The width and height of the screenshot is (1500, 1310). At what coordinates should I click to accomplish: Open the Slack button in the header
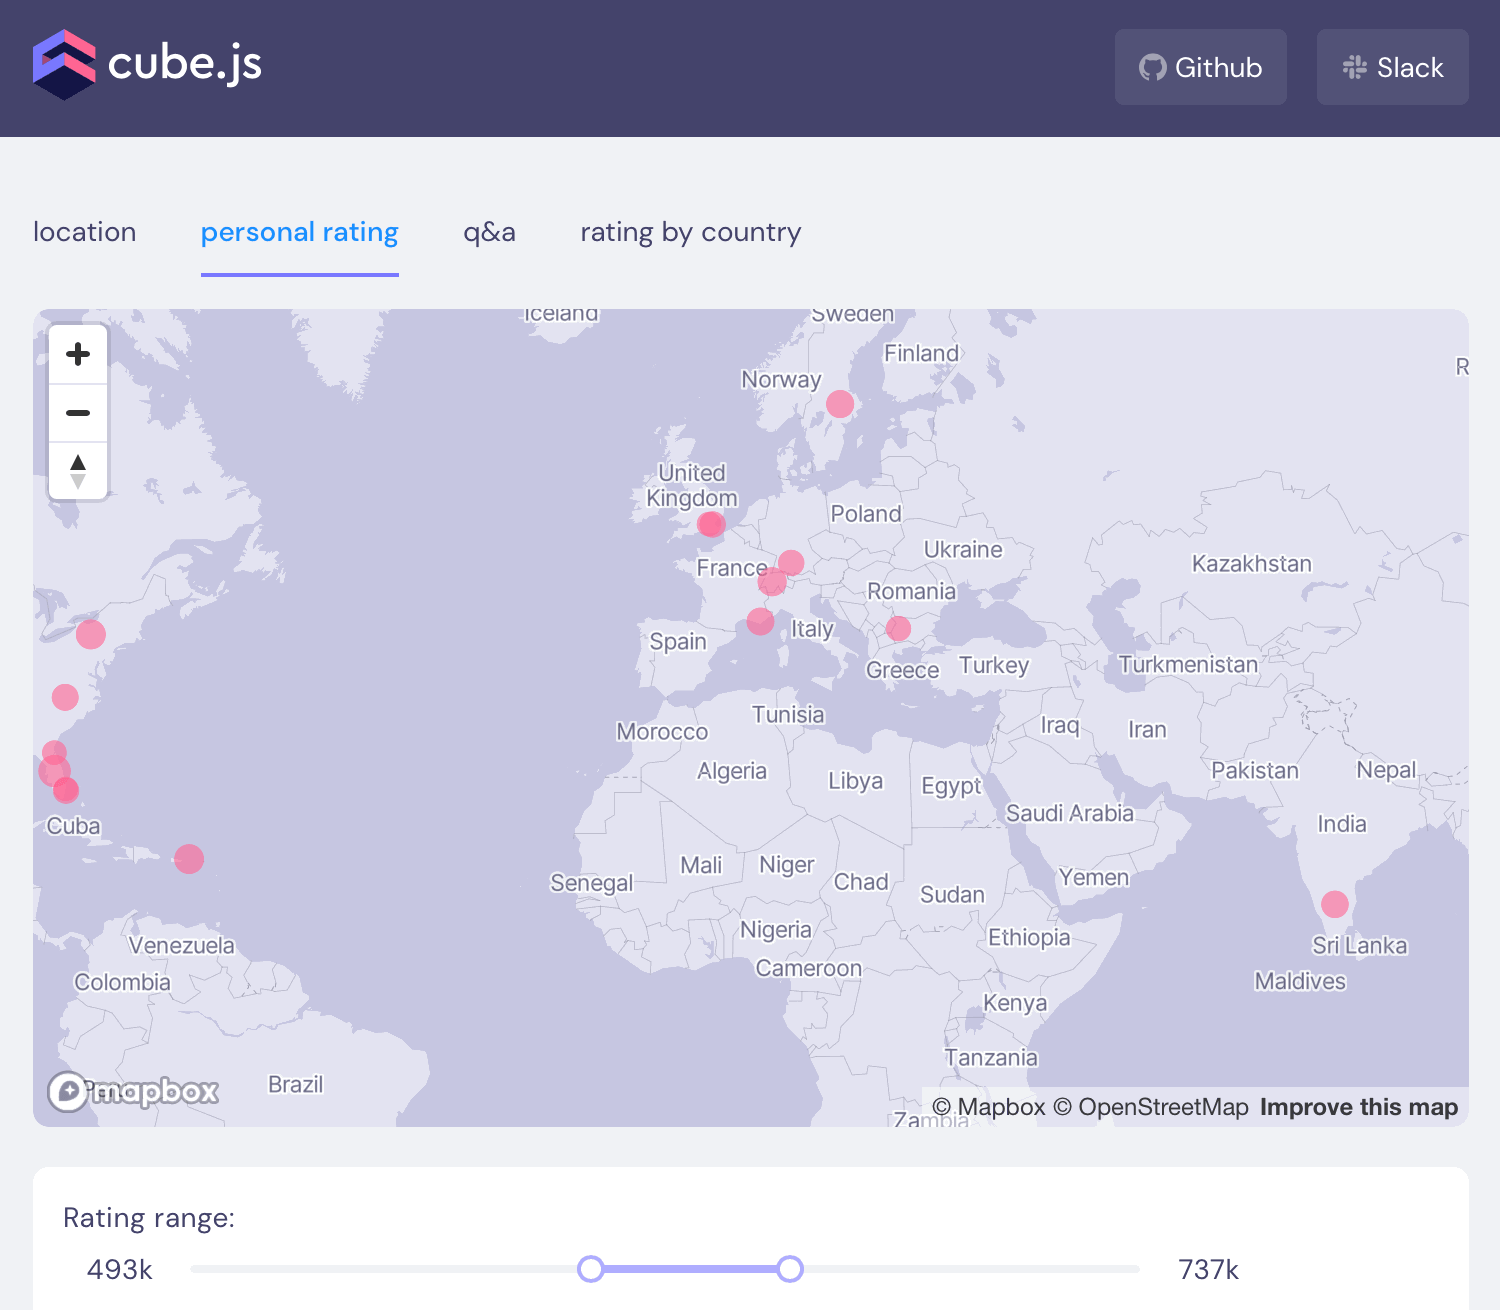pyautogui.click(x=1392, y=67)
